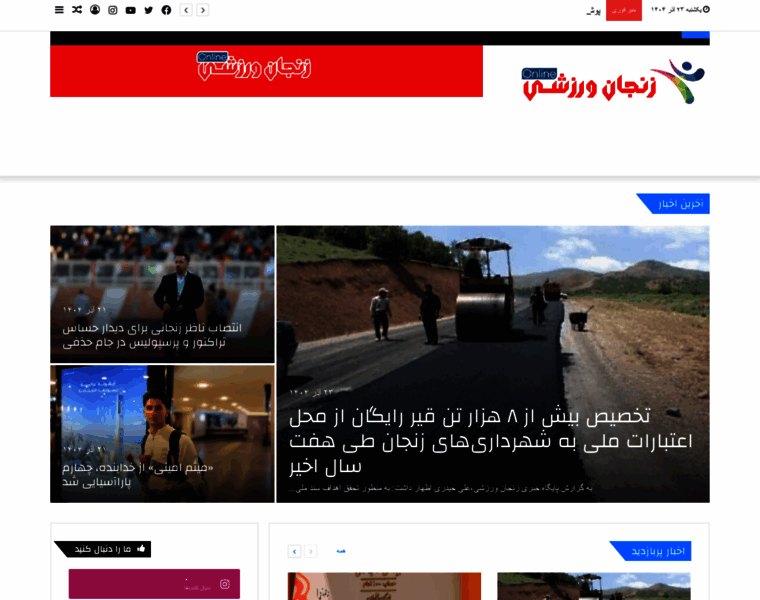This screenshot has height=600, width=760.
Task: Visit the Instagram icon in top bar
Action: point(112,10)
